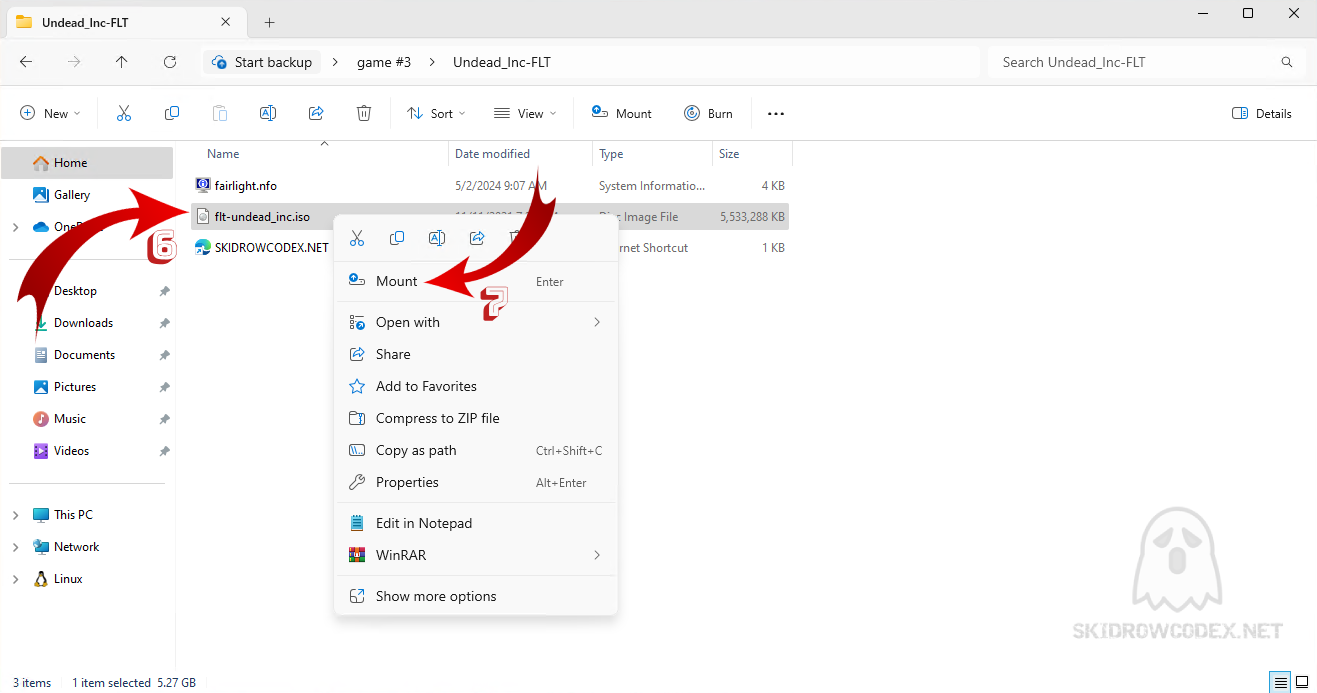Expand the Open with submenu arrow
The height and width of the screenshot is (693, 1317).
pyautogui.click(x=597, y=322)
